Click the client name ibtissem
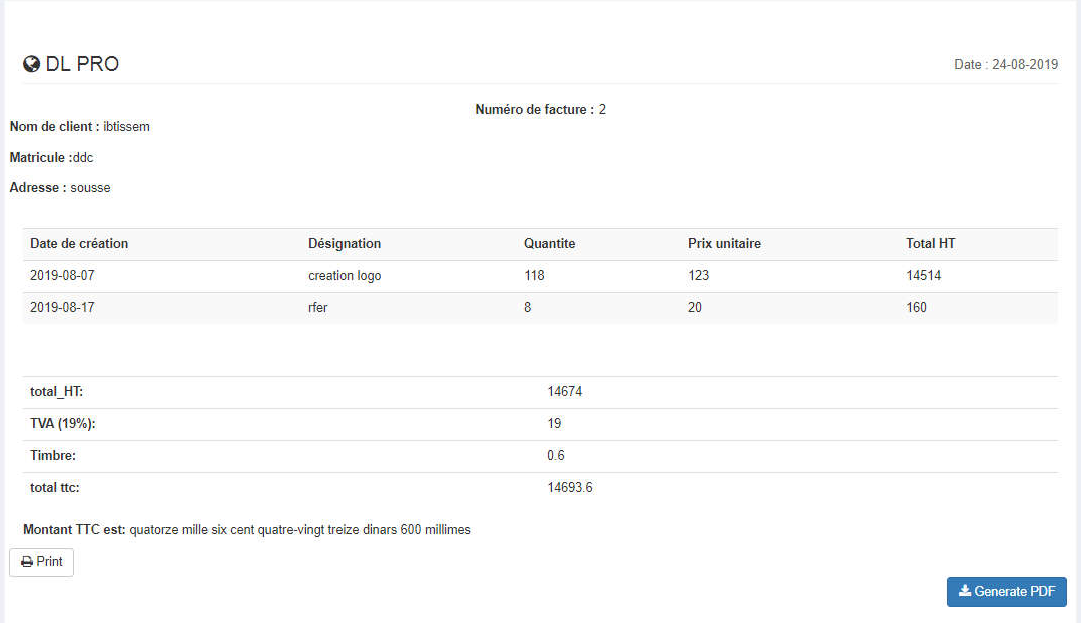This screenshot has height=623, width=1081. (126, 127)
